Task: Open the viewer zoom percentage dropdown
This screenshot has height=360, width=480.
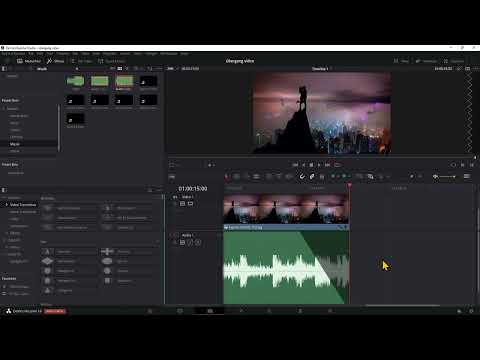Action: (x=171, y=69)
